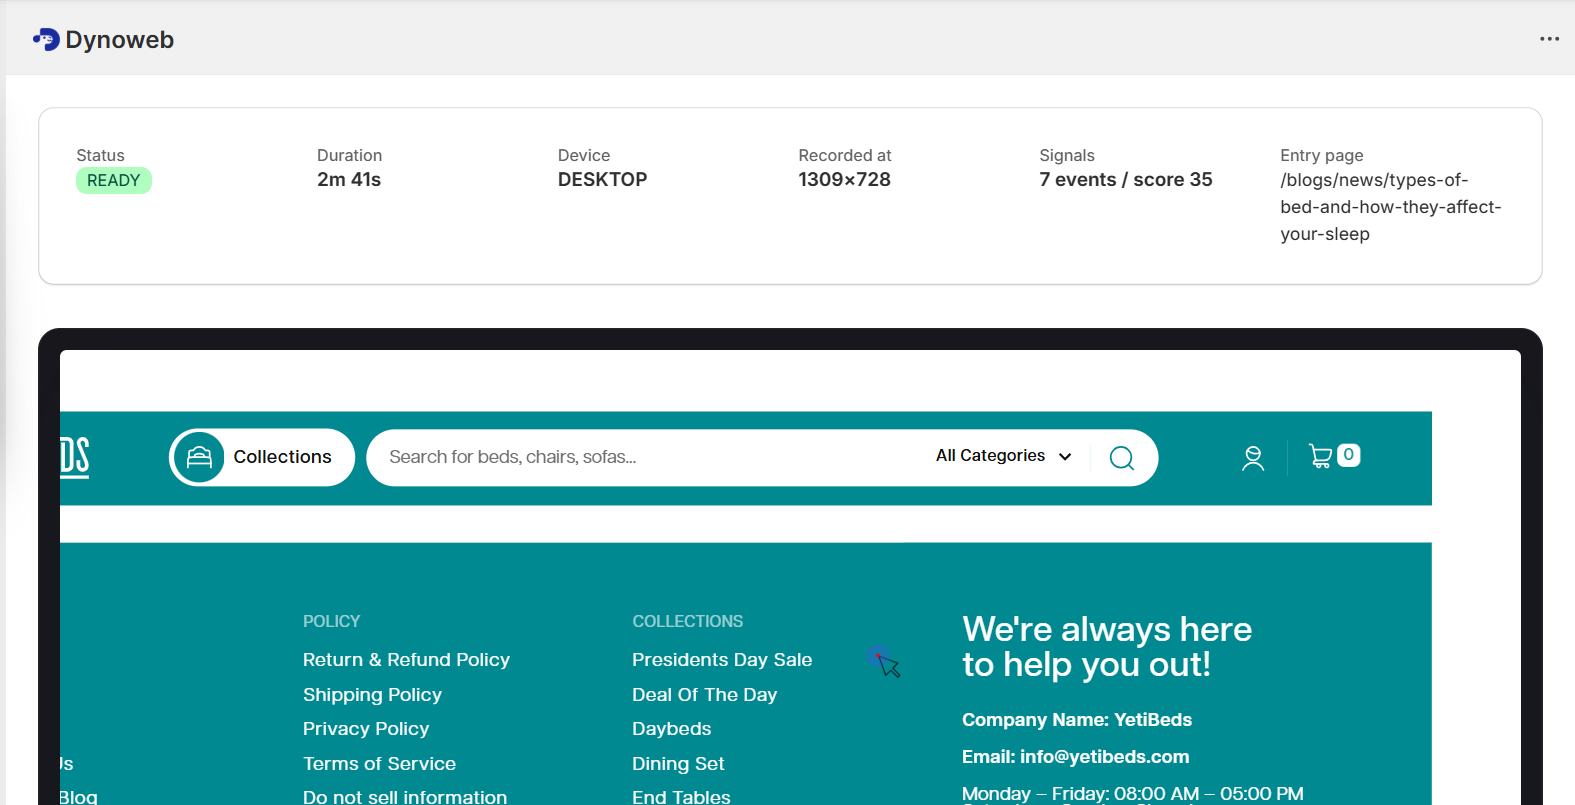This screenshot has width=1575, height=805.
Task: Open the user account icon
Action: [x=1252, y=458]
